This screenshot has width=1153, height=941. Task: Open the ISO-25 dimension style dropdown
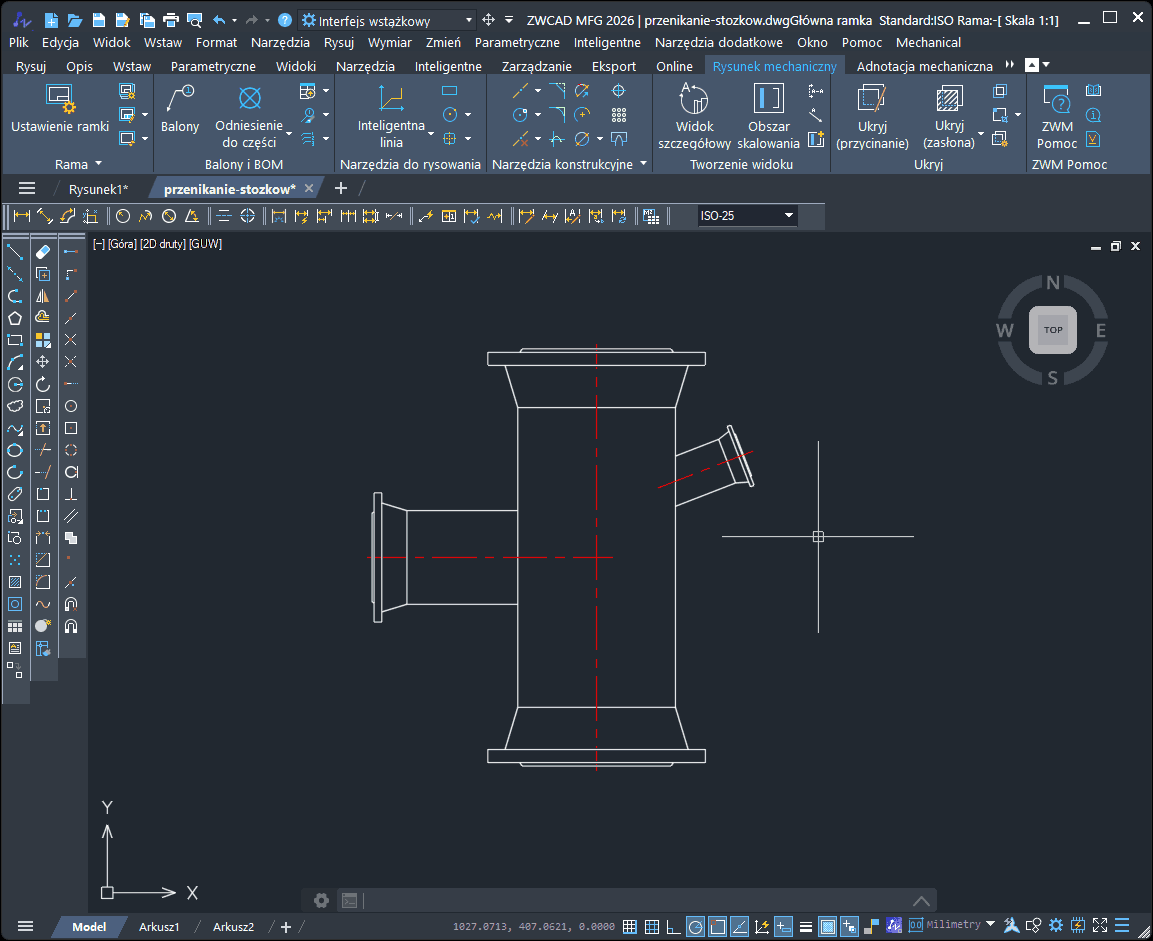[x=788, y=216]
